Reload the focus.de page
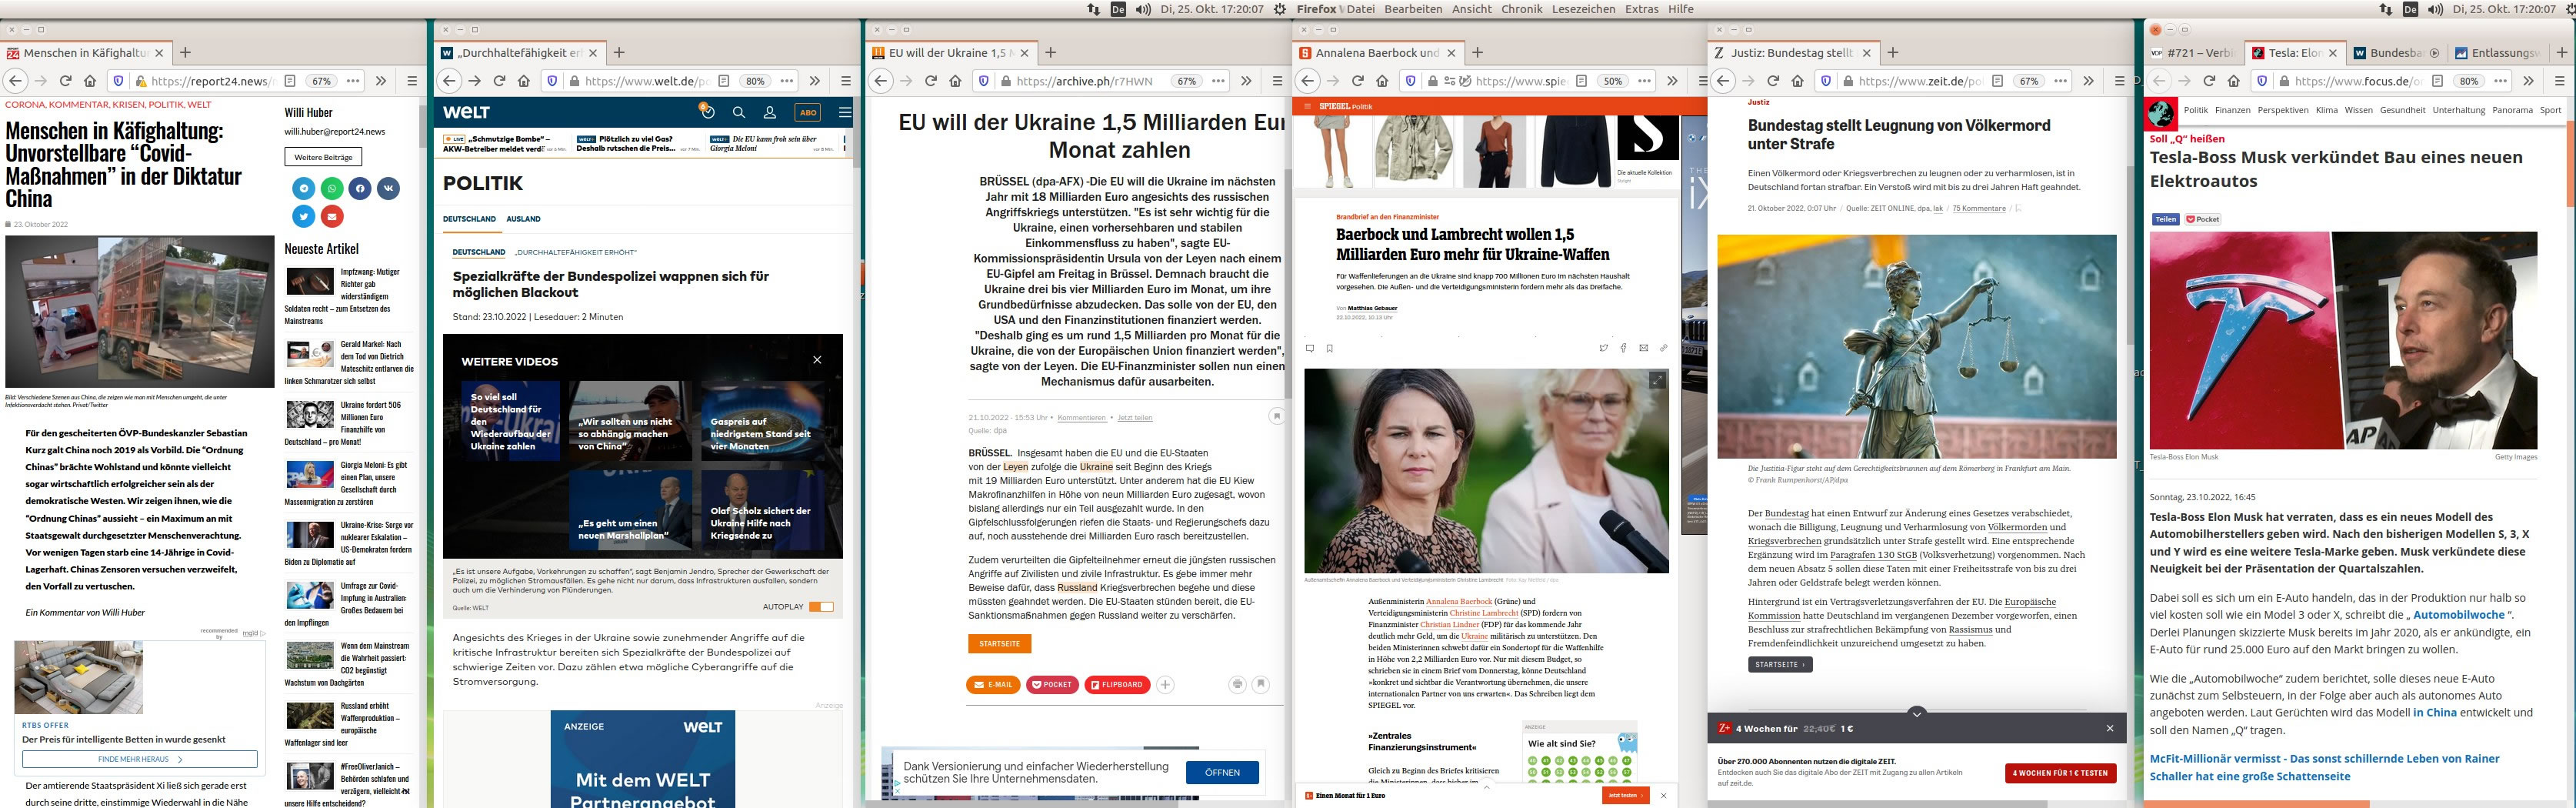 (2209, 81)
